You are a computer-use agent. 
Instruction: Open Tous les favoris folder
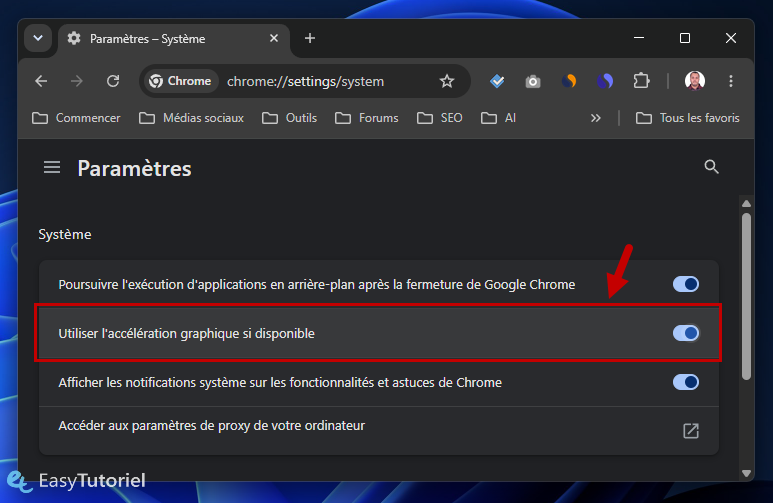[x=688, y=118]
